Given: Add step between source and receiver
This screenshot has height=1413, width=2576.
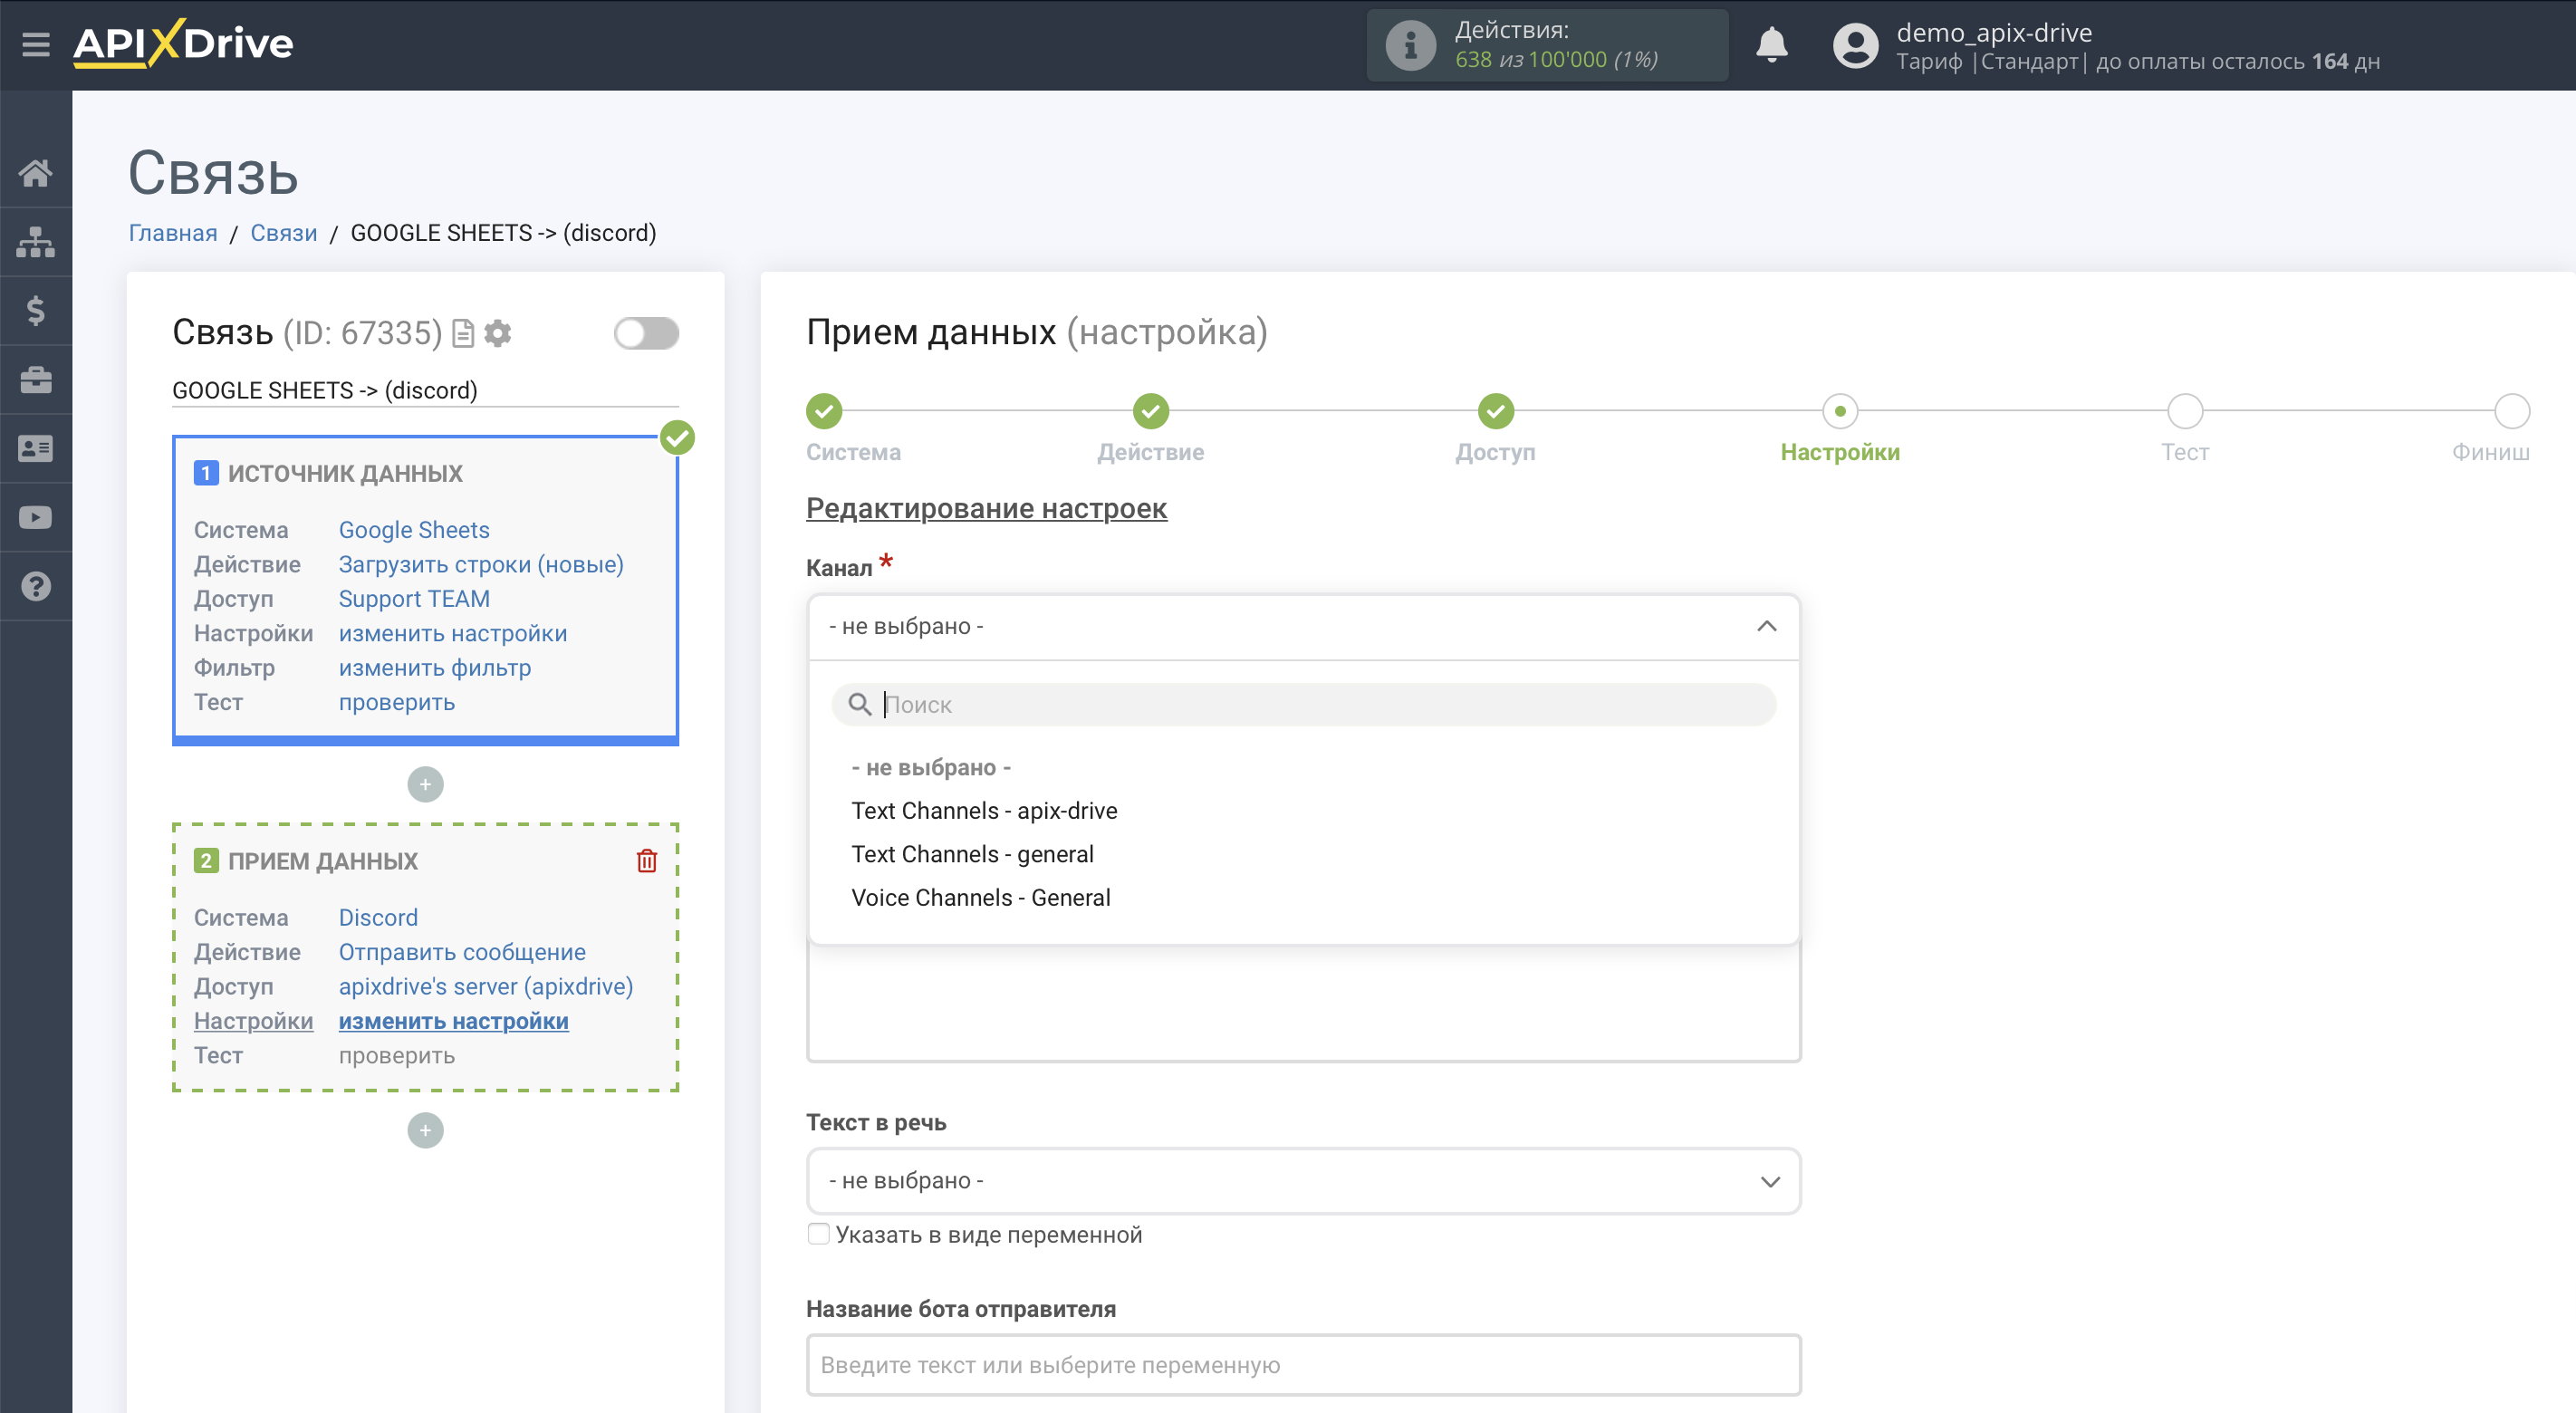Looking at the screenshot, I should point(425,785).
